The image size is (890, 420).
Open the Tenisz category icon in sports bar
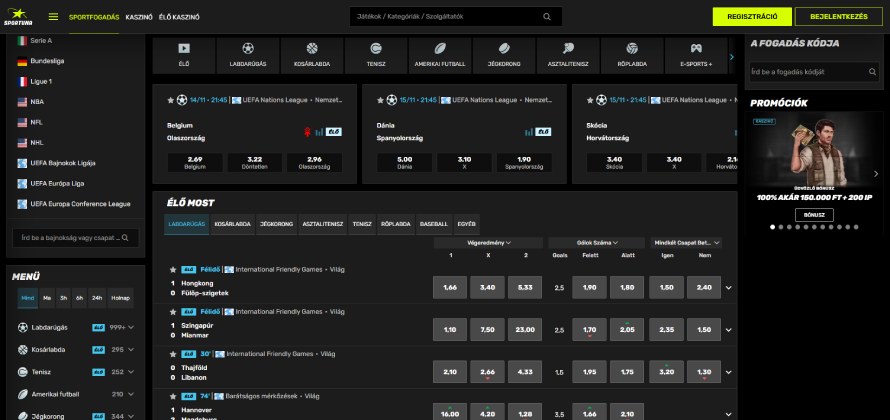tap(375, 49)
